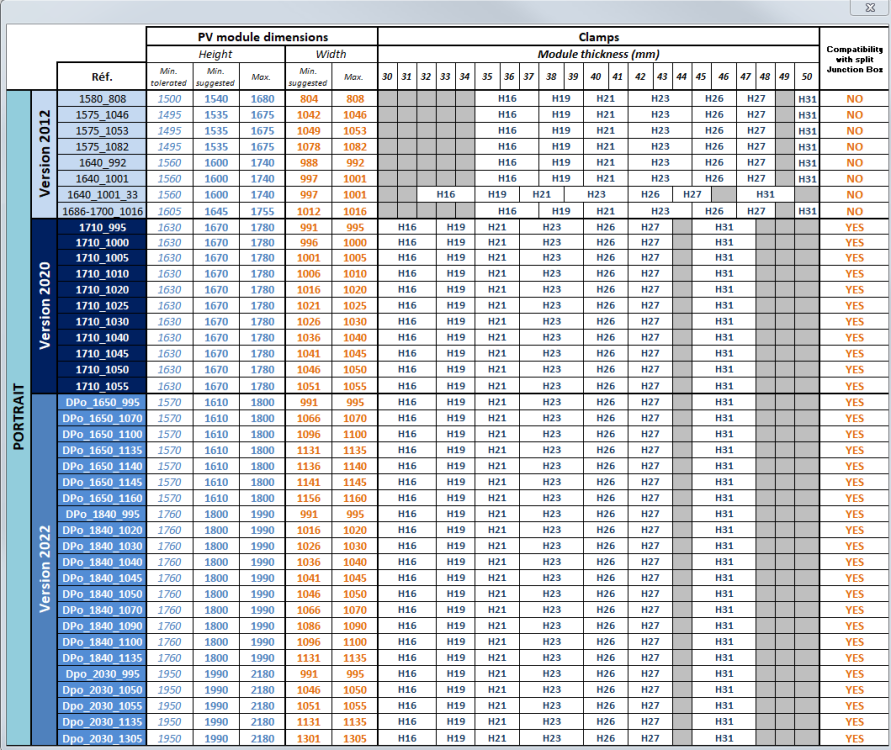This screenshot has height=750, width=891.
Task: Select the YES cell for 1710_1055
Action: tap(855, 386)
